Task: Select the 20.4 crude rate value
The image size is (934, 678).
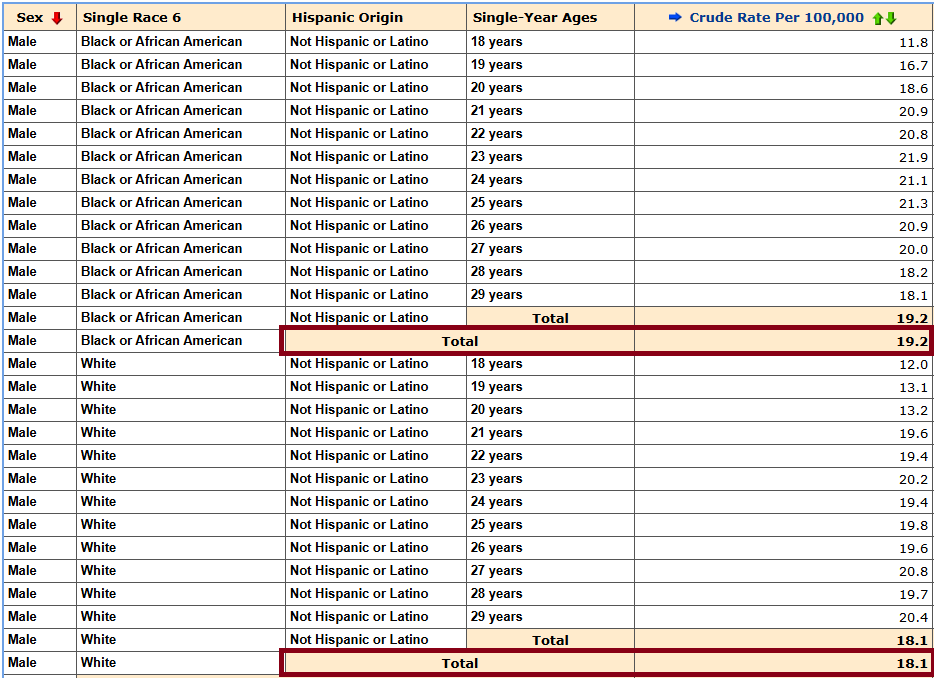Action: (x=913, y=617)
